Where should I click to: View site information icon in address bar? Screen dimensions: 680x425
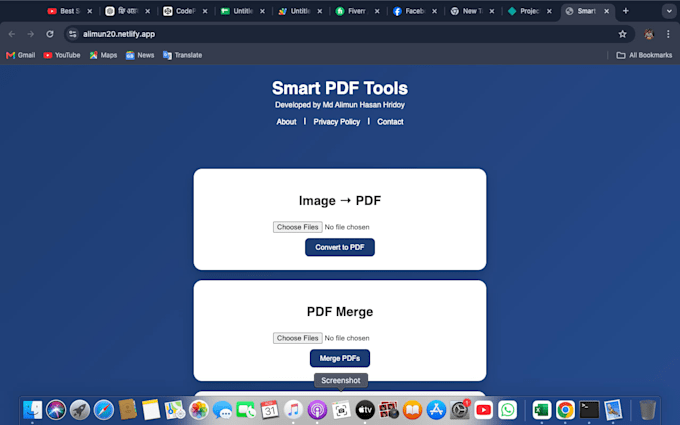pos(72,34)
